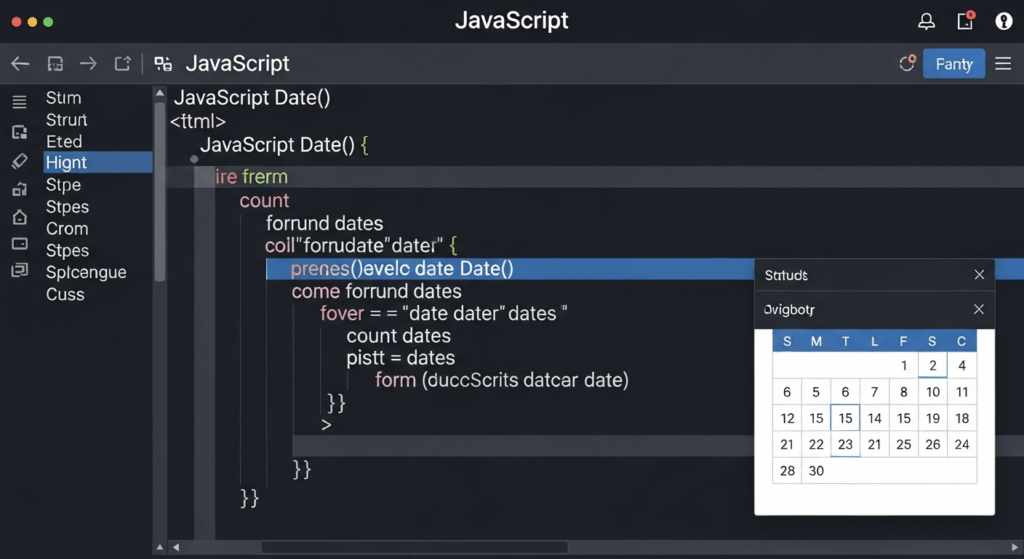The image size is (1024, 559).
Task: Close the Sttuds panel
Action: pos(979,275)
